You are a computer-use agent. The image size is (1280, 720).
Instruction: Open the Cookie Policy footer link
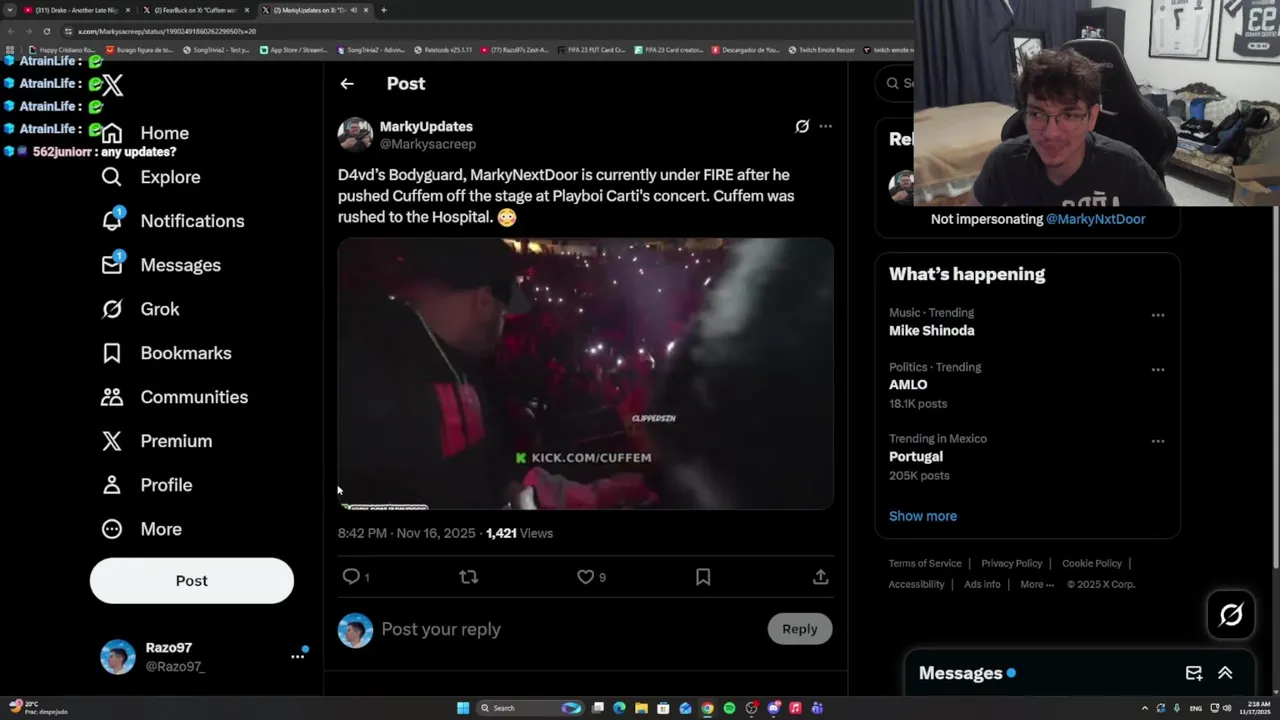pos(1092,563)
